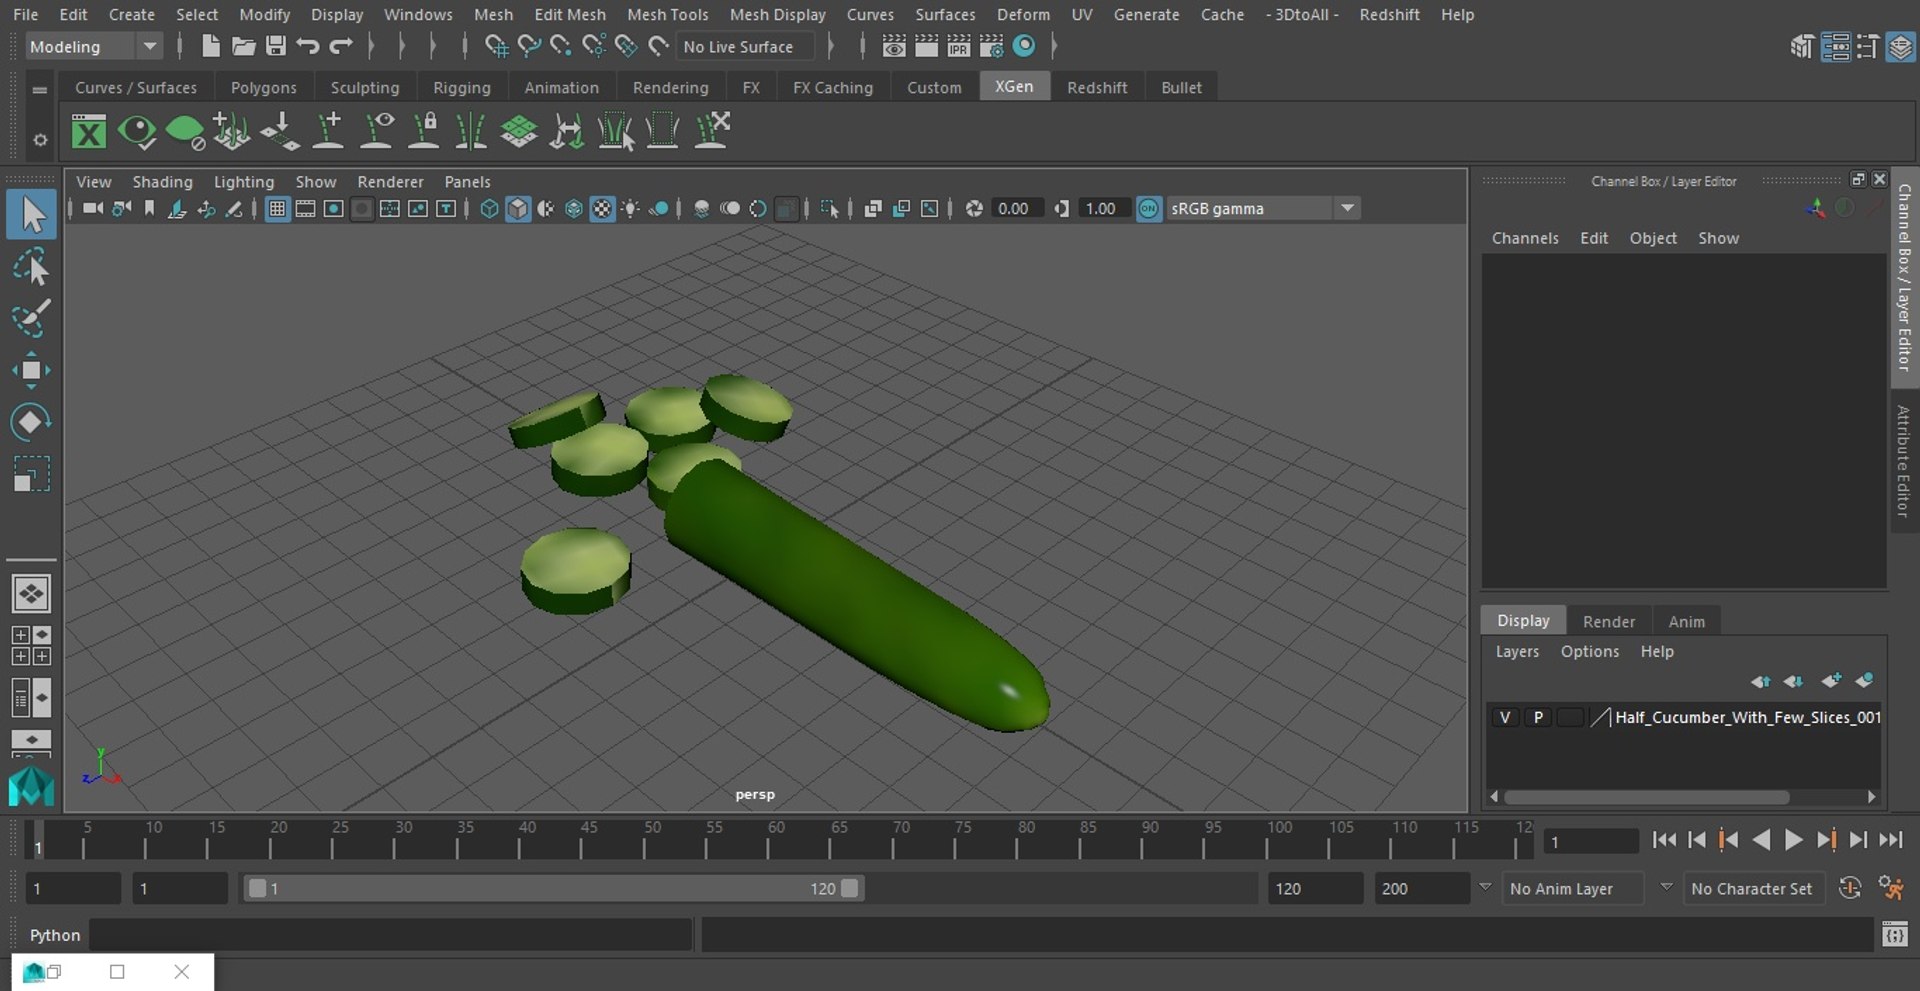Image resolution: width=1920 pixels, height=991 pixels.
Task: Open the No Character Set dropdown
Action: pyautogui.click(x=1755, y=888)
